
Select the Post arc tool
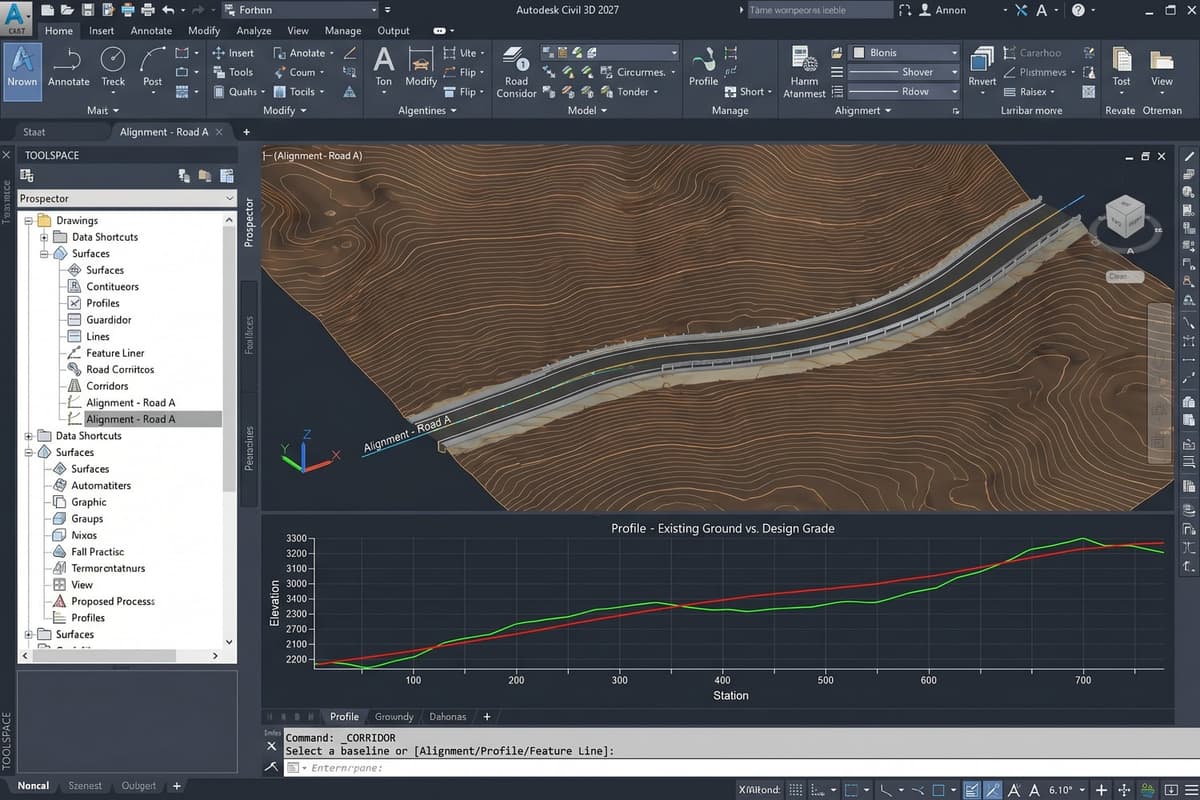(x=152, y=67)
